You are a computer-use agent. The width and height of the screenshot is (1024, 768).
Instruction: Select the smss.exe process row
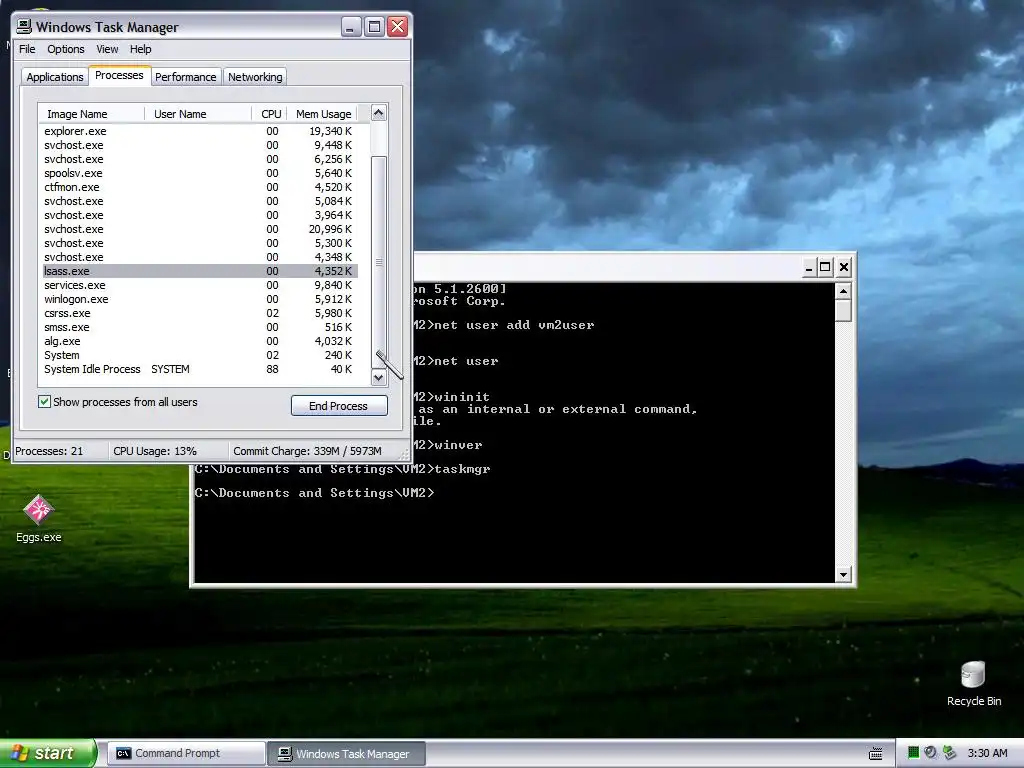[x=200, y=327]
